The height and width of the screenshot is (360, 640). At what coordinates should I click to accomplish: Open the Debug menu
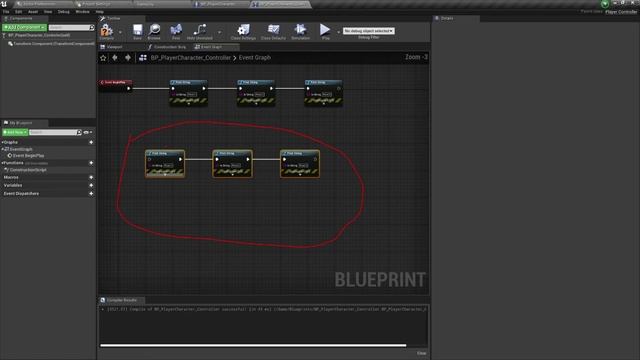tap(64, 12)
